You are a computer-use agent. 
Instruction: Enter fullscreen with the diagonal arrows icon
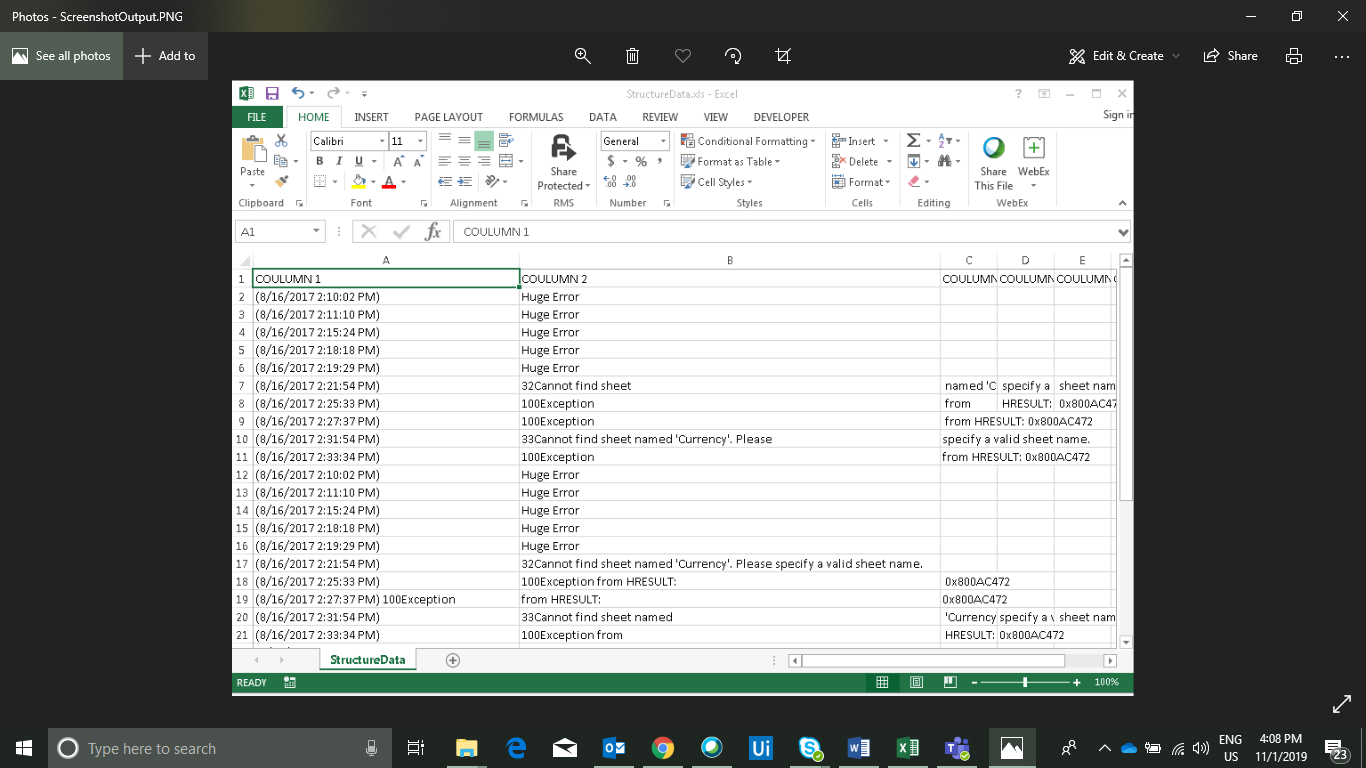(x=1342, y=705)
